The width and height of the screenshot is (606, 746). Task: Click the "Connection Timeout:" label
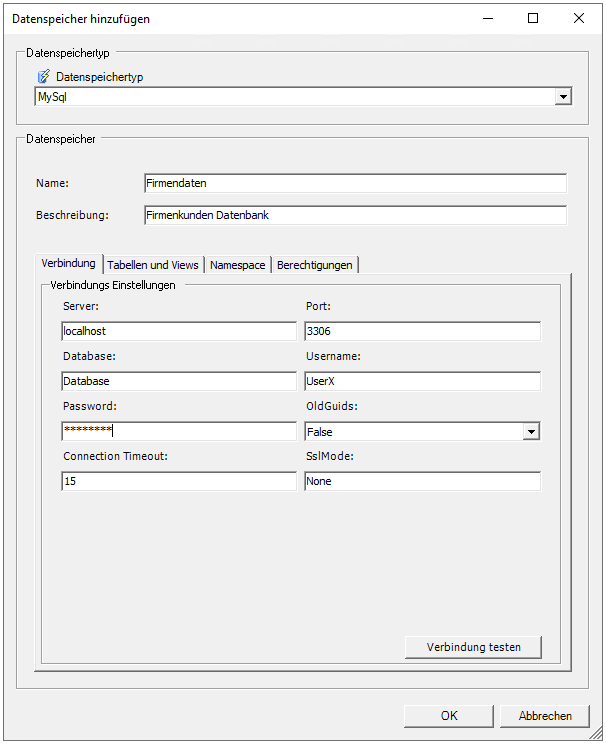point(115,456)
